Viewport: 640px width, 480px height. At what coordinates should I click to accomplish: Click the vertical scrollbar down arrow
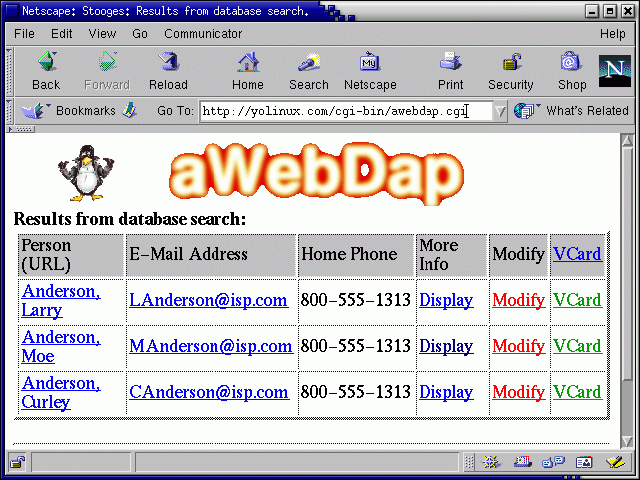(628, 441)
